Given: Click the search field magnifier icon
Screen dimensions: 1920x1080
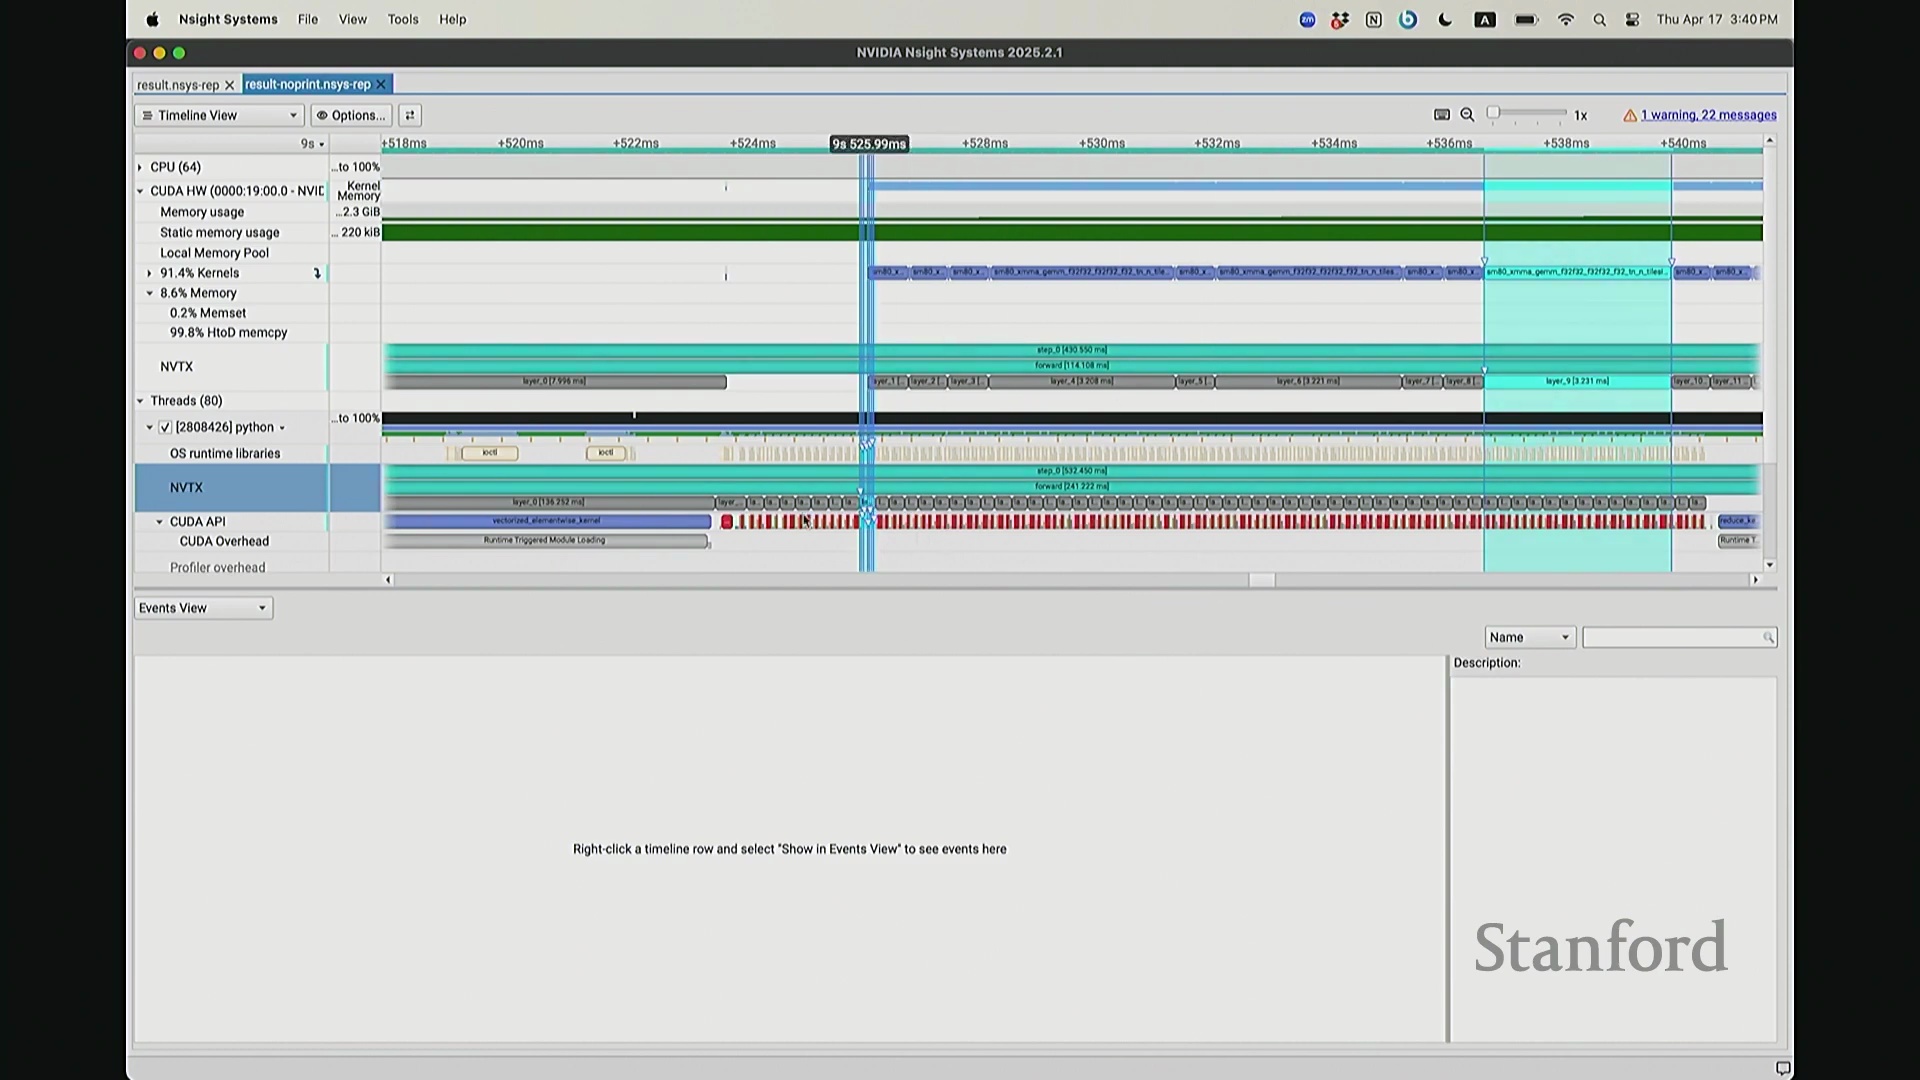Looking at the screenshot, I should point(1768,638).
